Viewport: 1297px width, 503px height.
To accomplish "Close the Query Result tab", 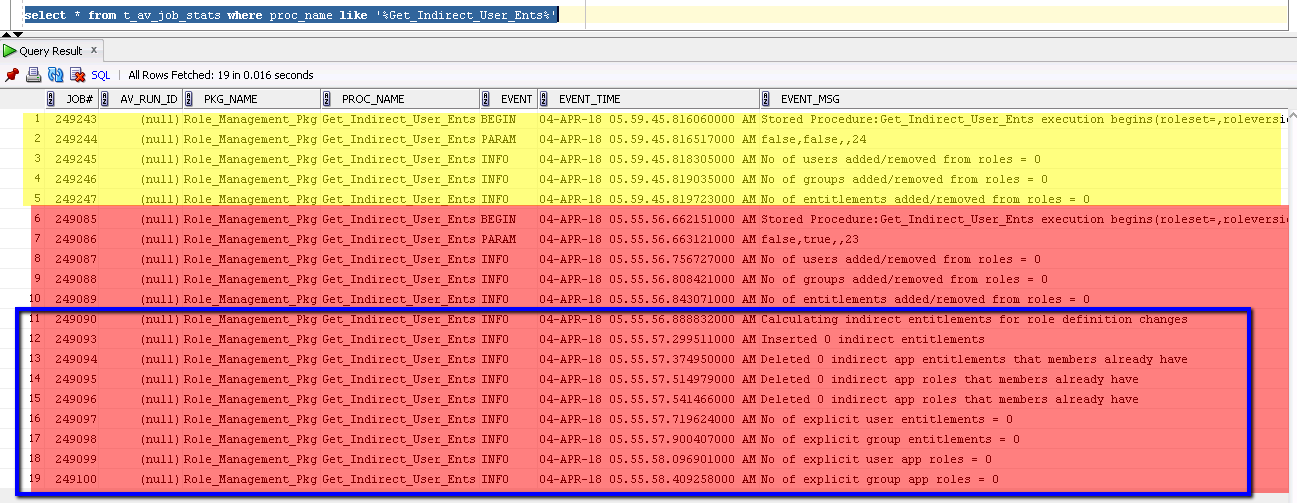I will (x=94, y=50).
